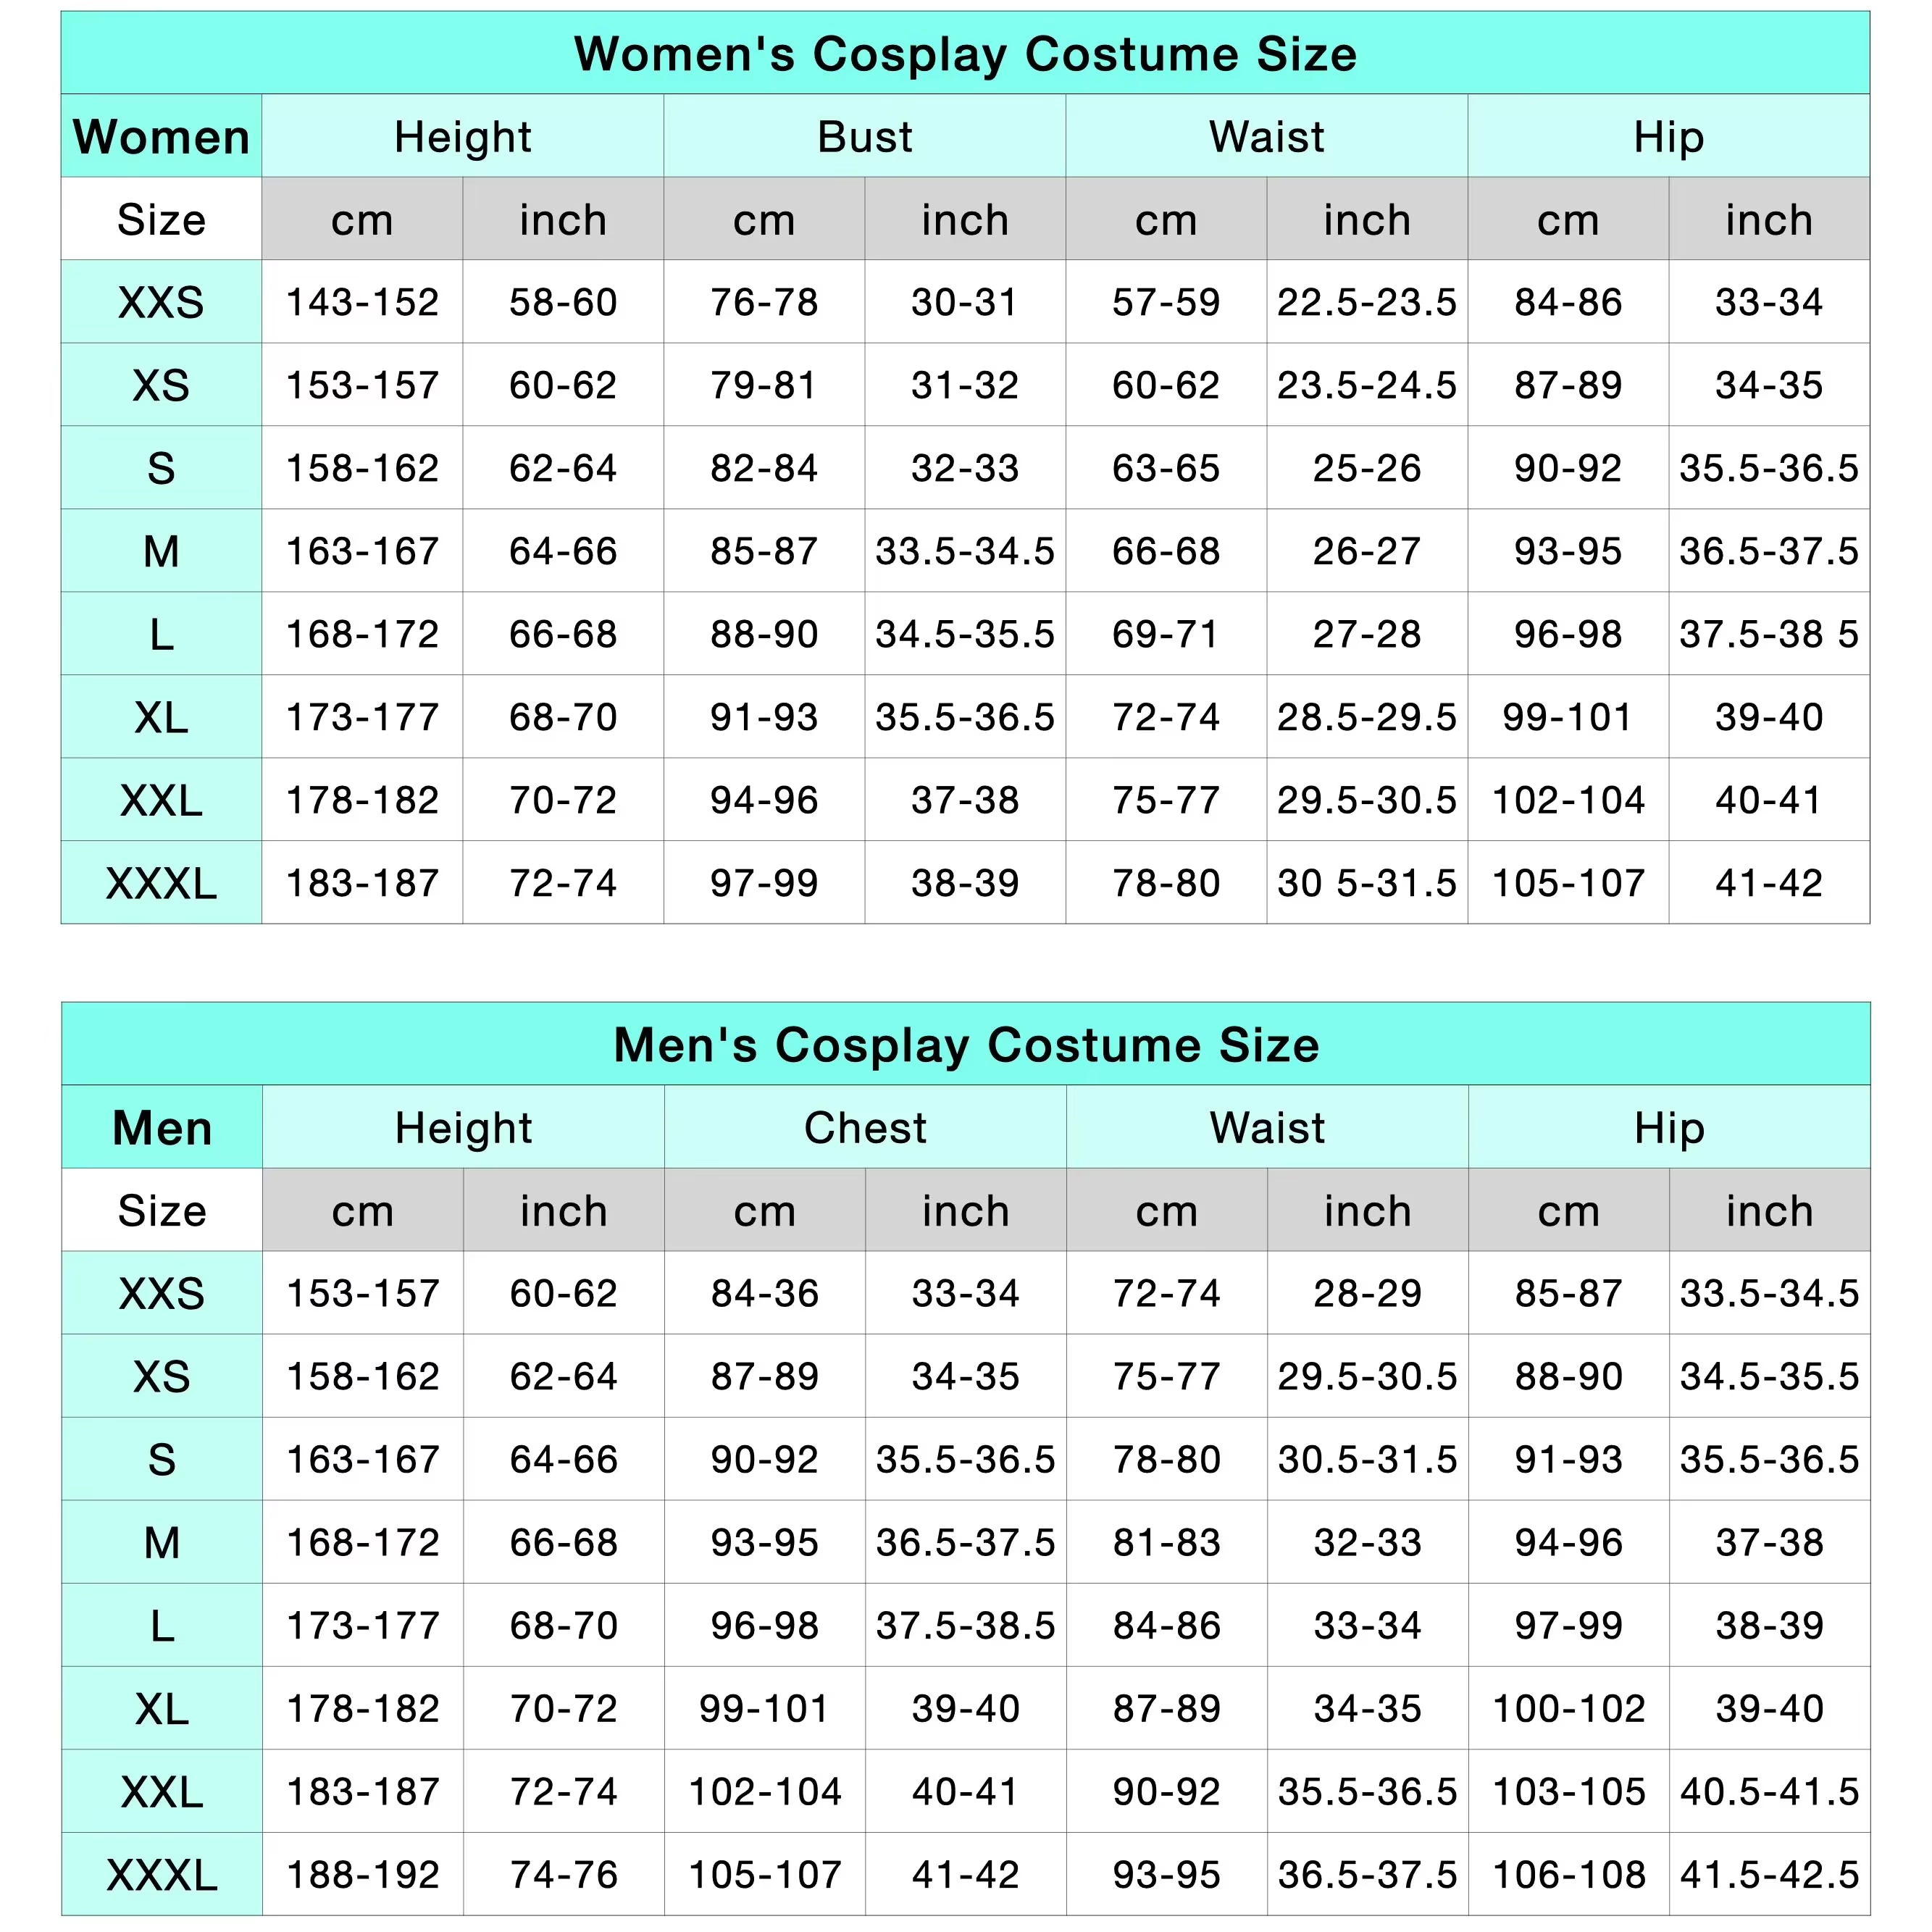
Task: Click the 41.5-42.5 hip inch cell
Action: pyautogui.click(x=1769, y=1875)
